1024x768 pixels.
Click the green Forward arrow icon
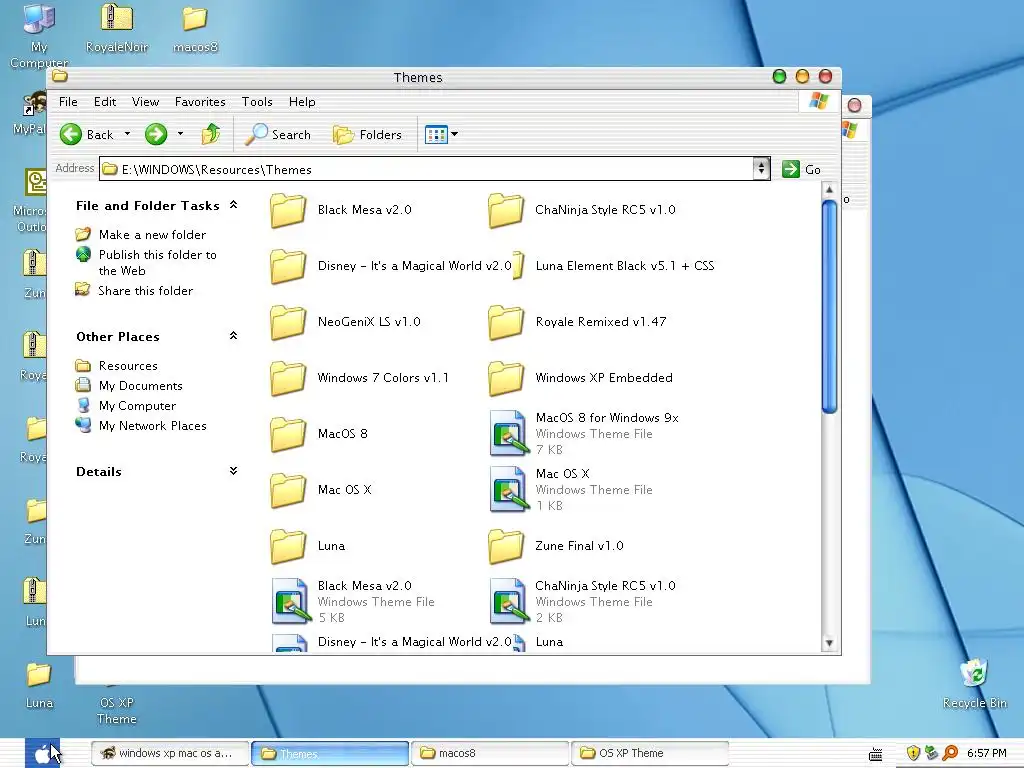point(155,135)
